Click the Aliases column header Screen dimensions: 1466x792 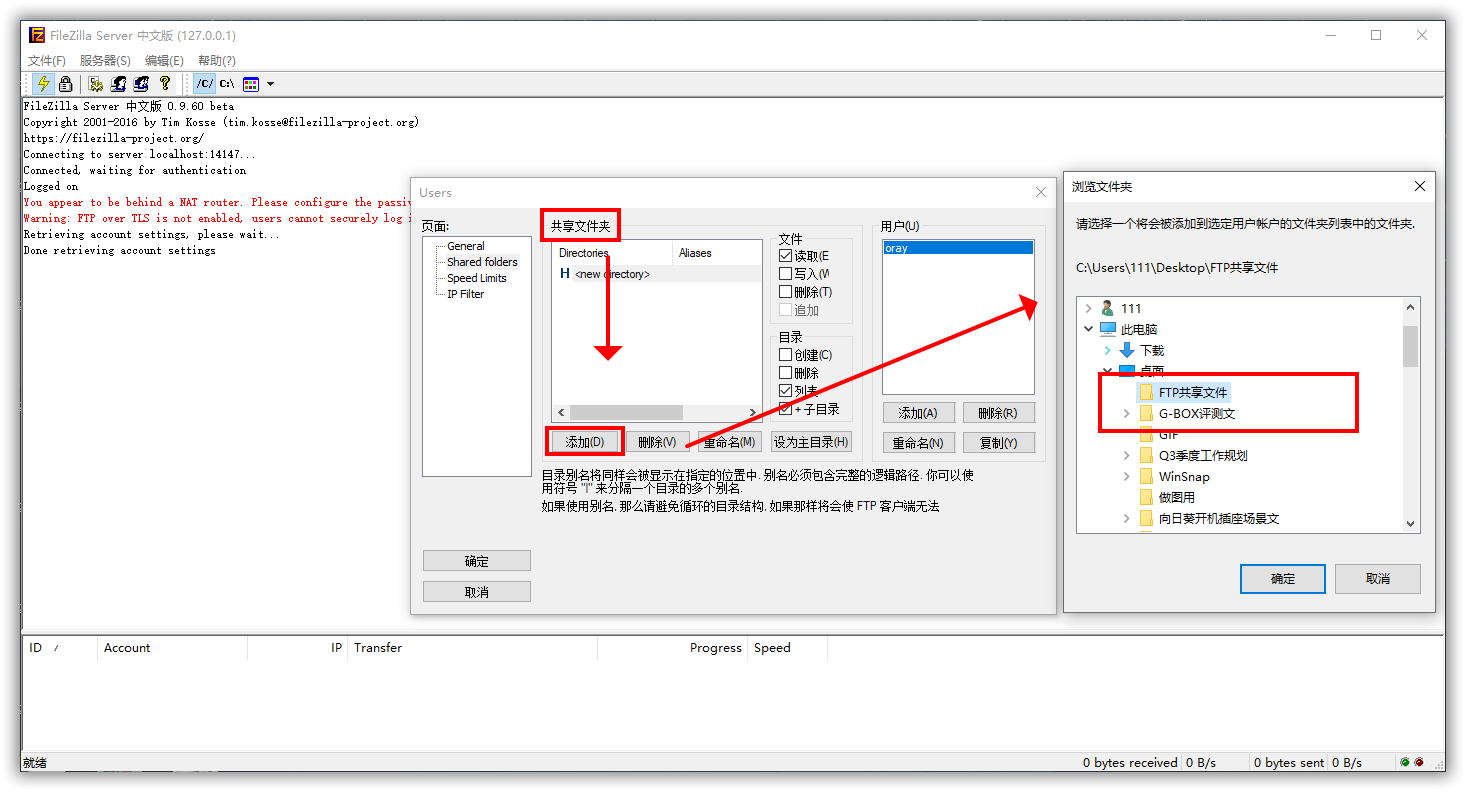tap(717, 253)
